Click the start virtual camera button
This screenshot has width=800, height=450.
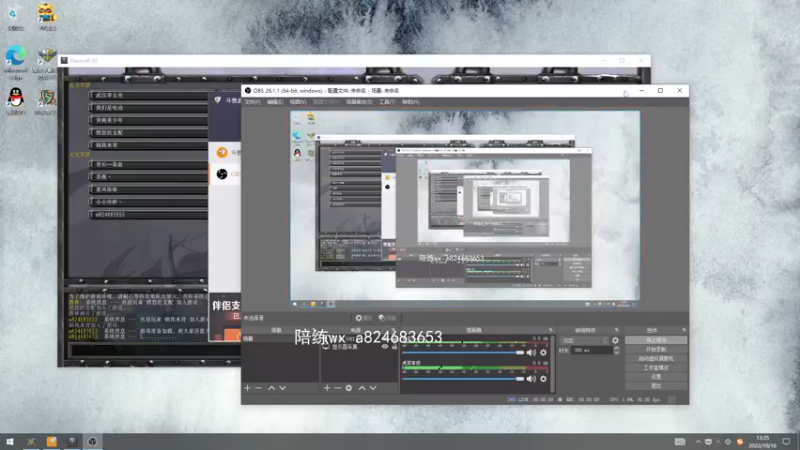pos(656,359)
